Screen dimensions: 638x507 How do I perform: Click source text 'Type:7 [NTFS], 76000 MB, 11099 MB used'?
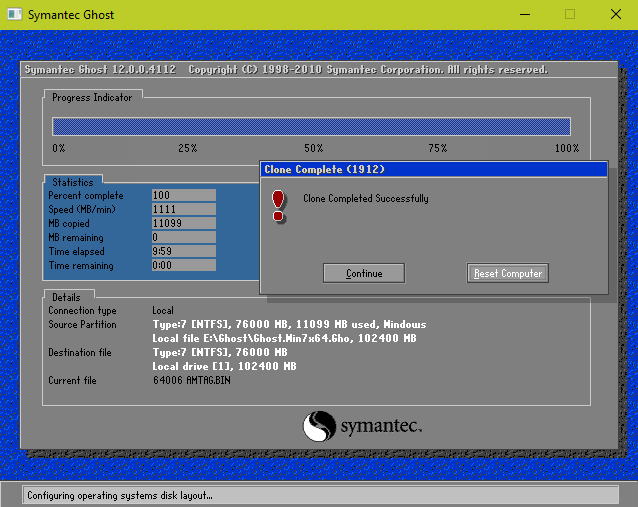point(264,324)
